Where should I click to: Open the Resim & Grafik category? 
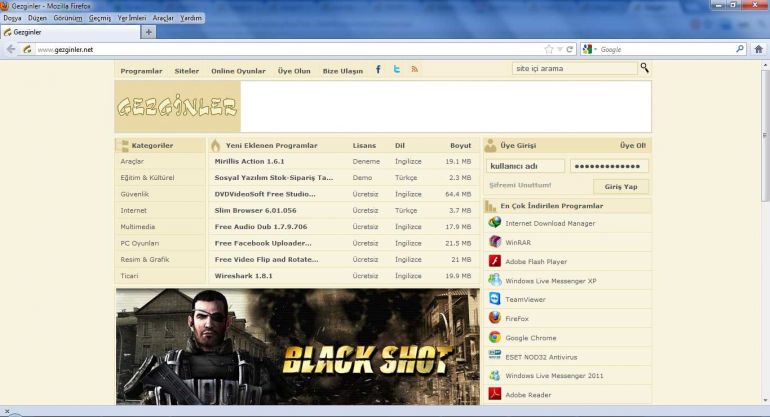145,259
